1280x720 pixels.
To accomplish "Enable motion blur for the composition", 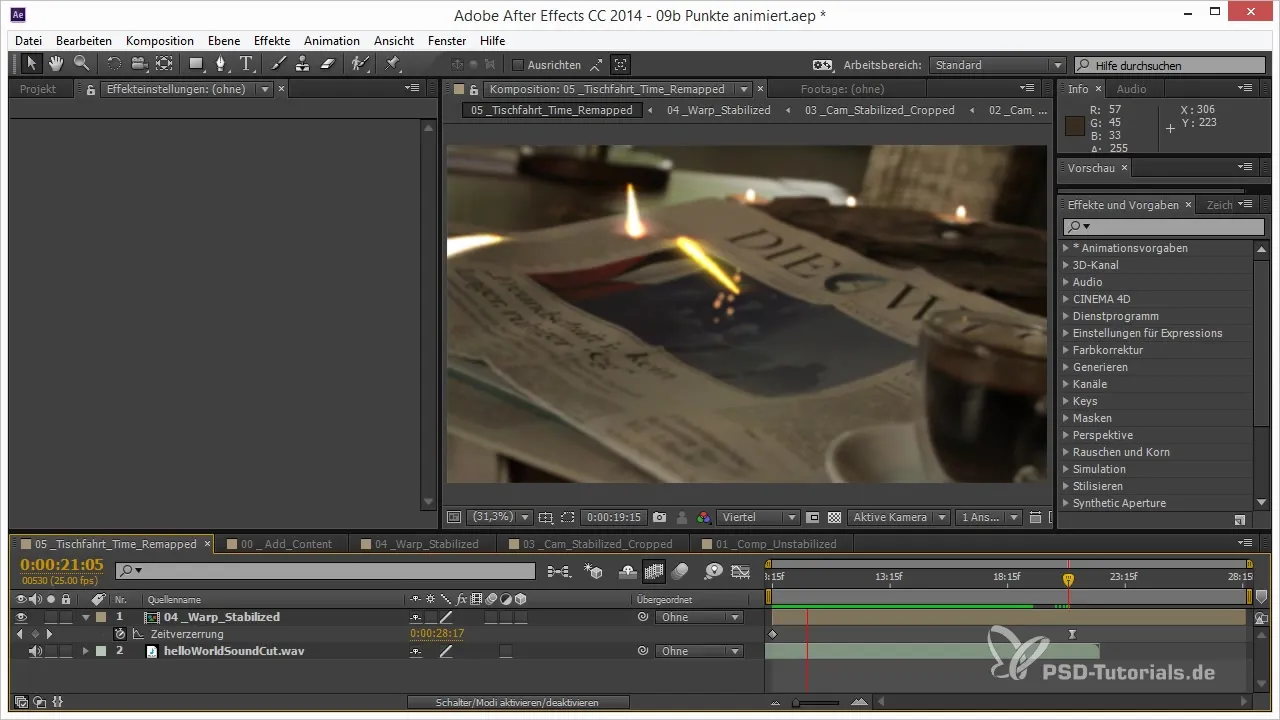I will (x=680, y=571).
